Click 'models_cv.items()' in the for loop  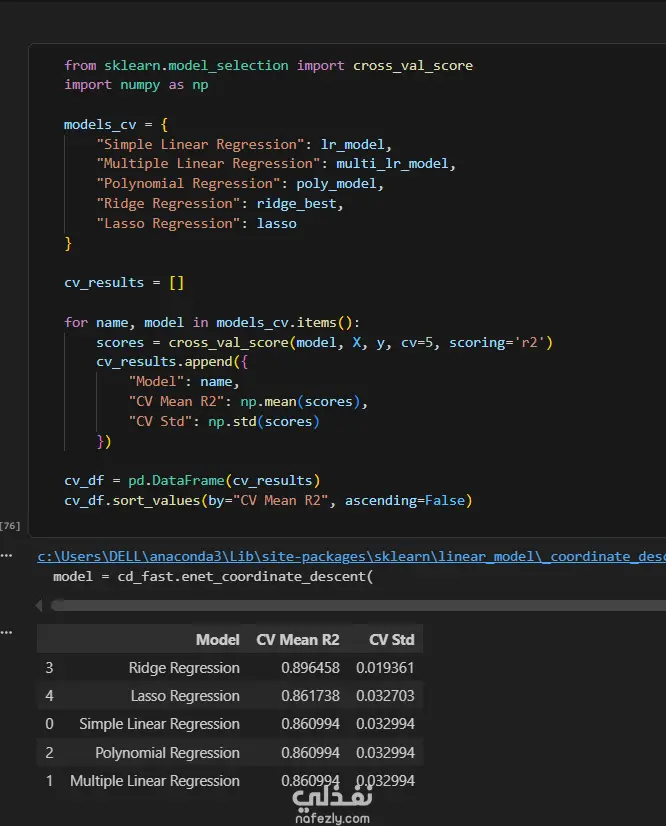(284, 322)
